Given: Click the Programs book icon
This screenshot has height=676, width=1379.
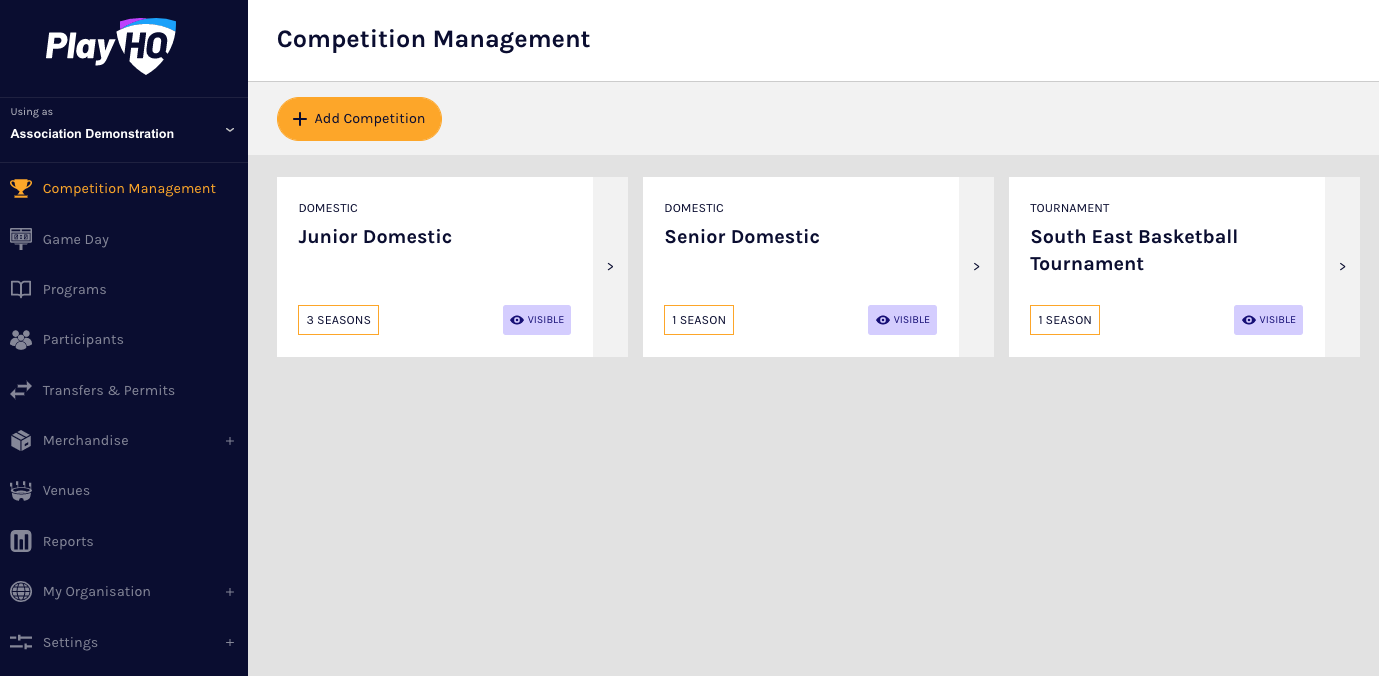Looking at the screenshot, I should [x=21, y=289].
